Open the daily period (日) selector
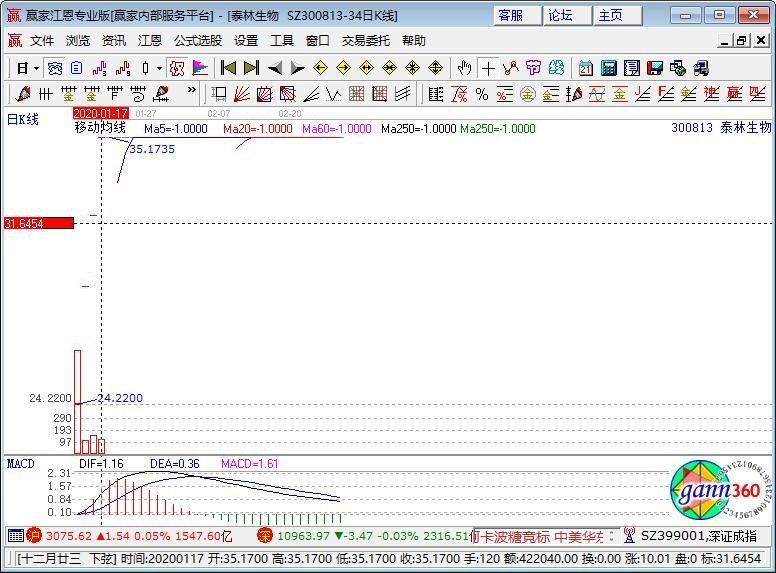 click(22, 68)
